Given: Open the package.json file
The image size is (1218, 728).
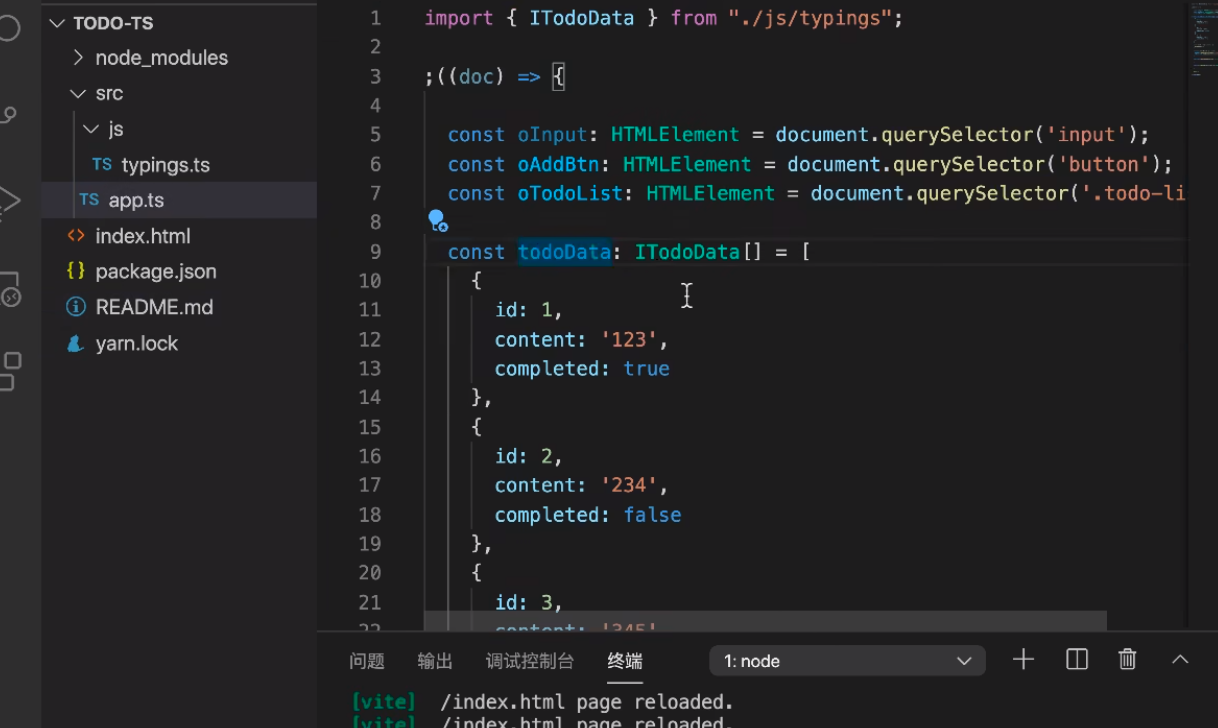Looking at the screenshot, I should [156, 271].
